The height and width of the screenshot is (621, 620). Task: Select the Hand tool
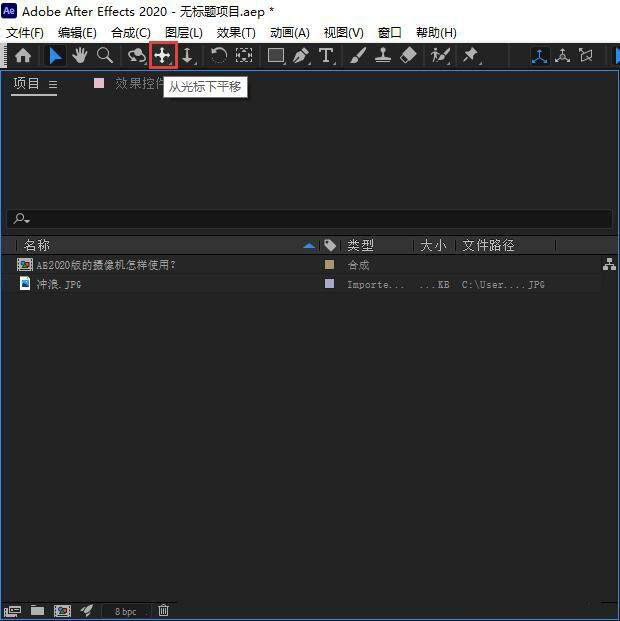coord(80,55)
